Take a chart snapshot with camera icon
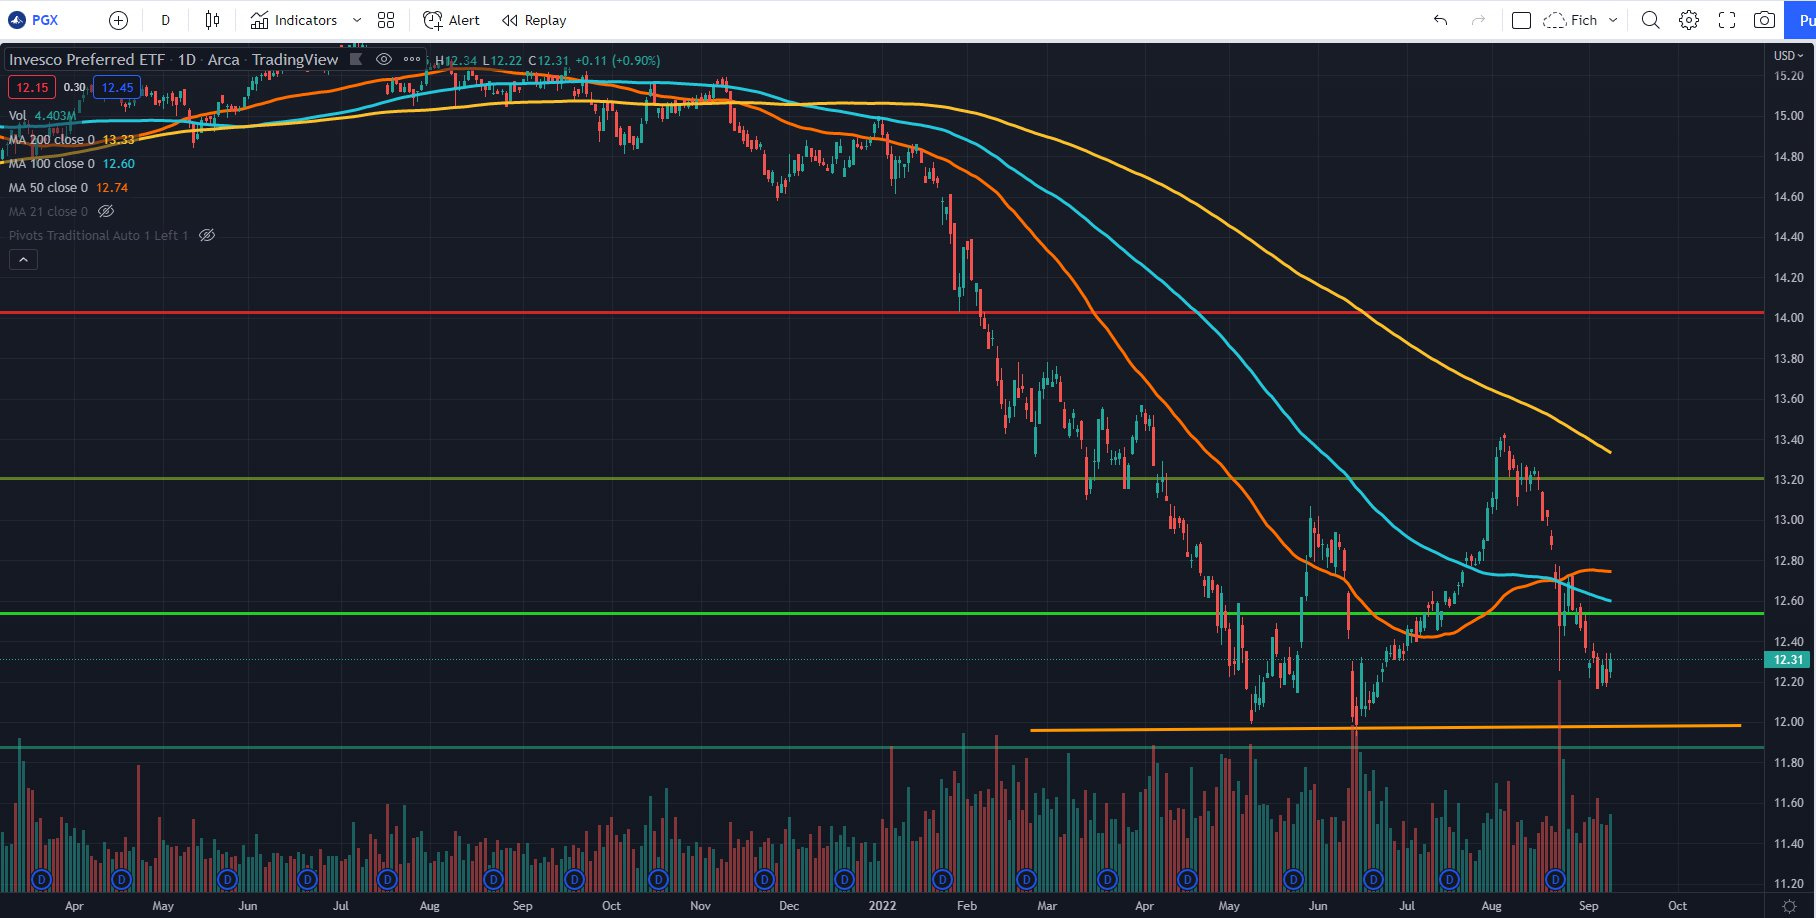The width and height of the screenshot is (1816, 918). coord(1765,20)
